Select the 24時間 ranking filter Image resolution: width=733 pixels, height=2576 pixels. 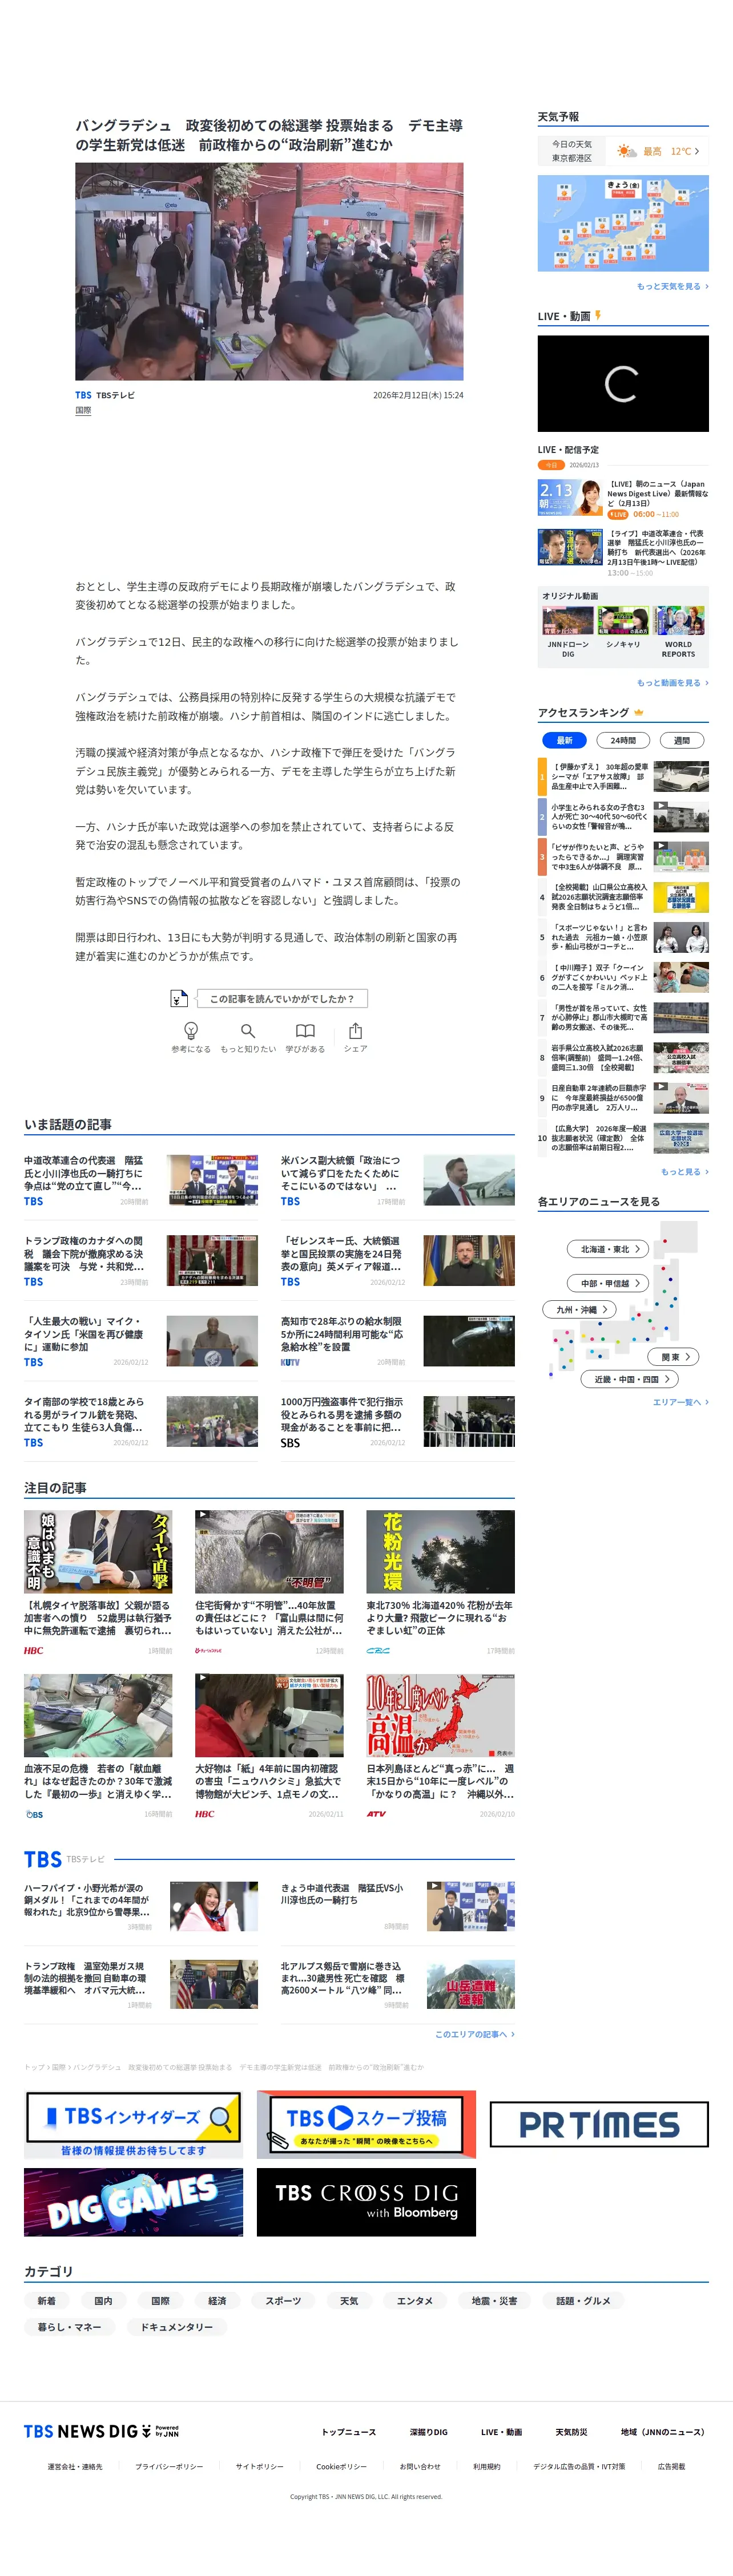coord(623,740)
